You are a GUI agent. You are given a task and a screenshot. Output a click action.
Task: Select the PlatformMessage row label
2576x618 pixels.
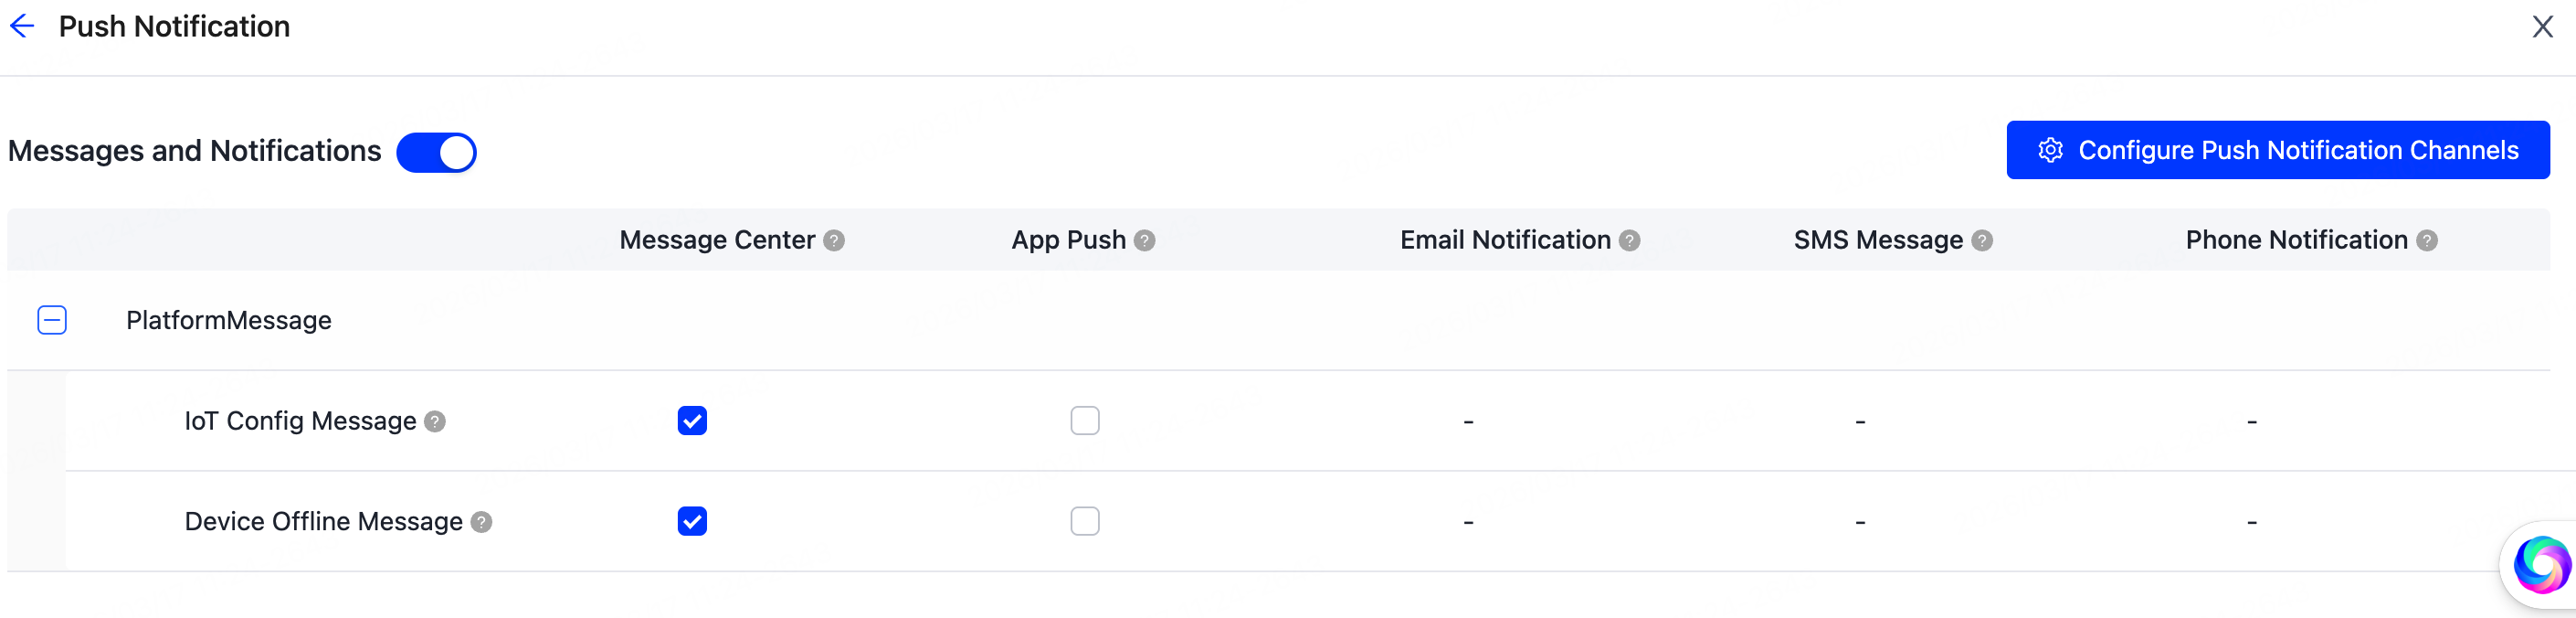click(x=228, y=321)
